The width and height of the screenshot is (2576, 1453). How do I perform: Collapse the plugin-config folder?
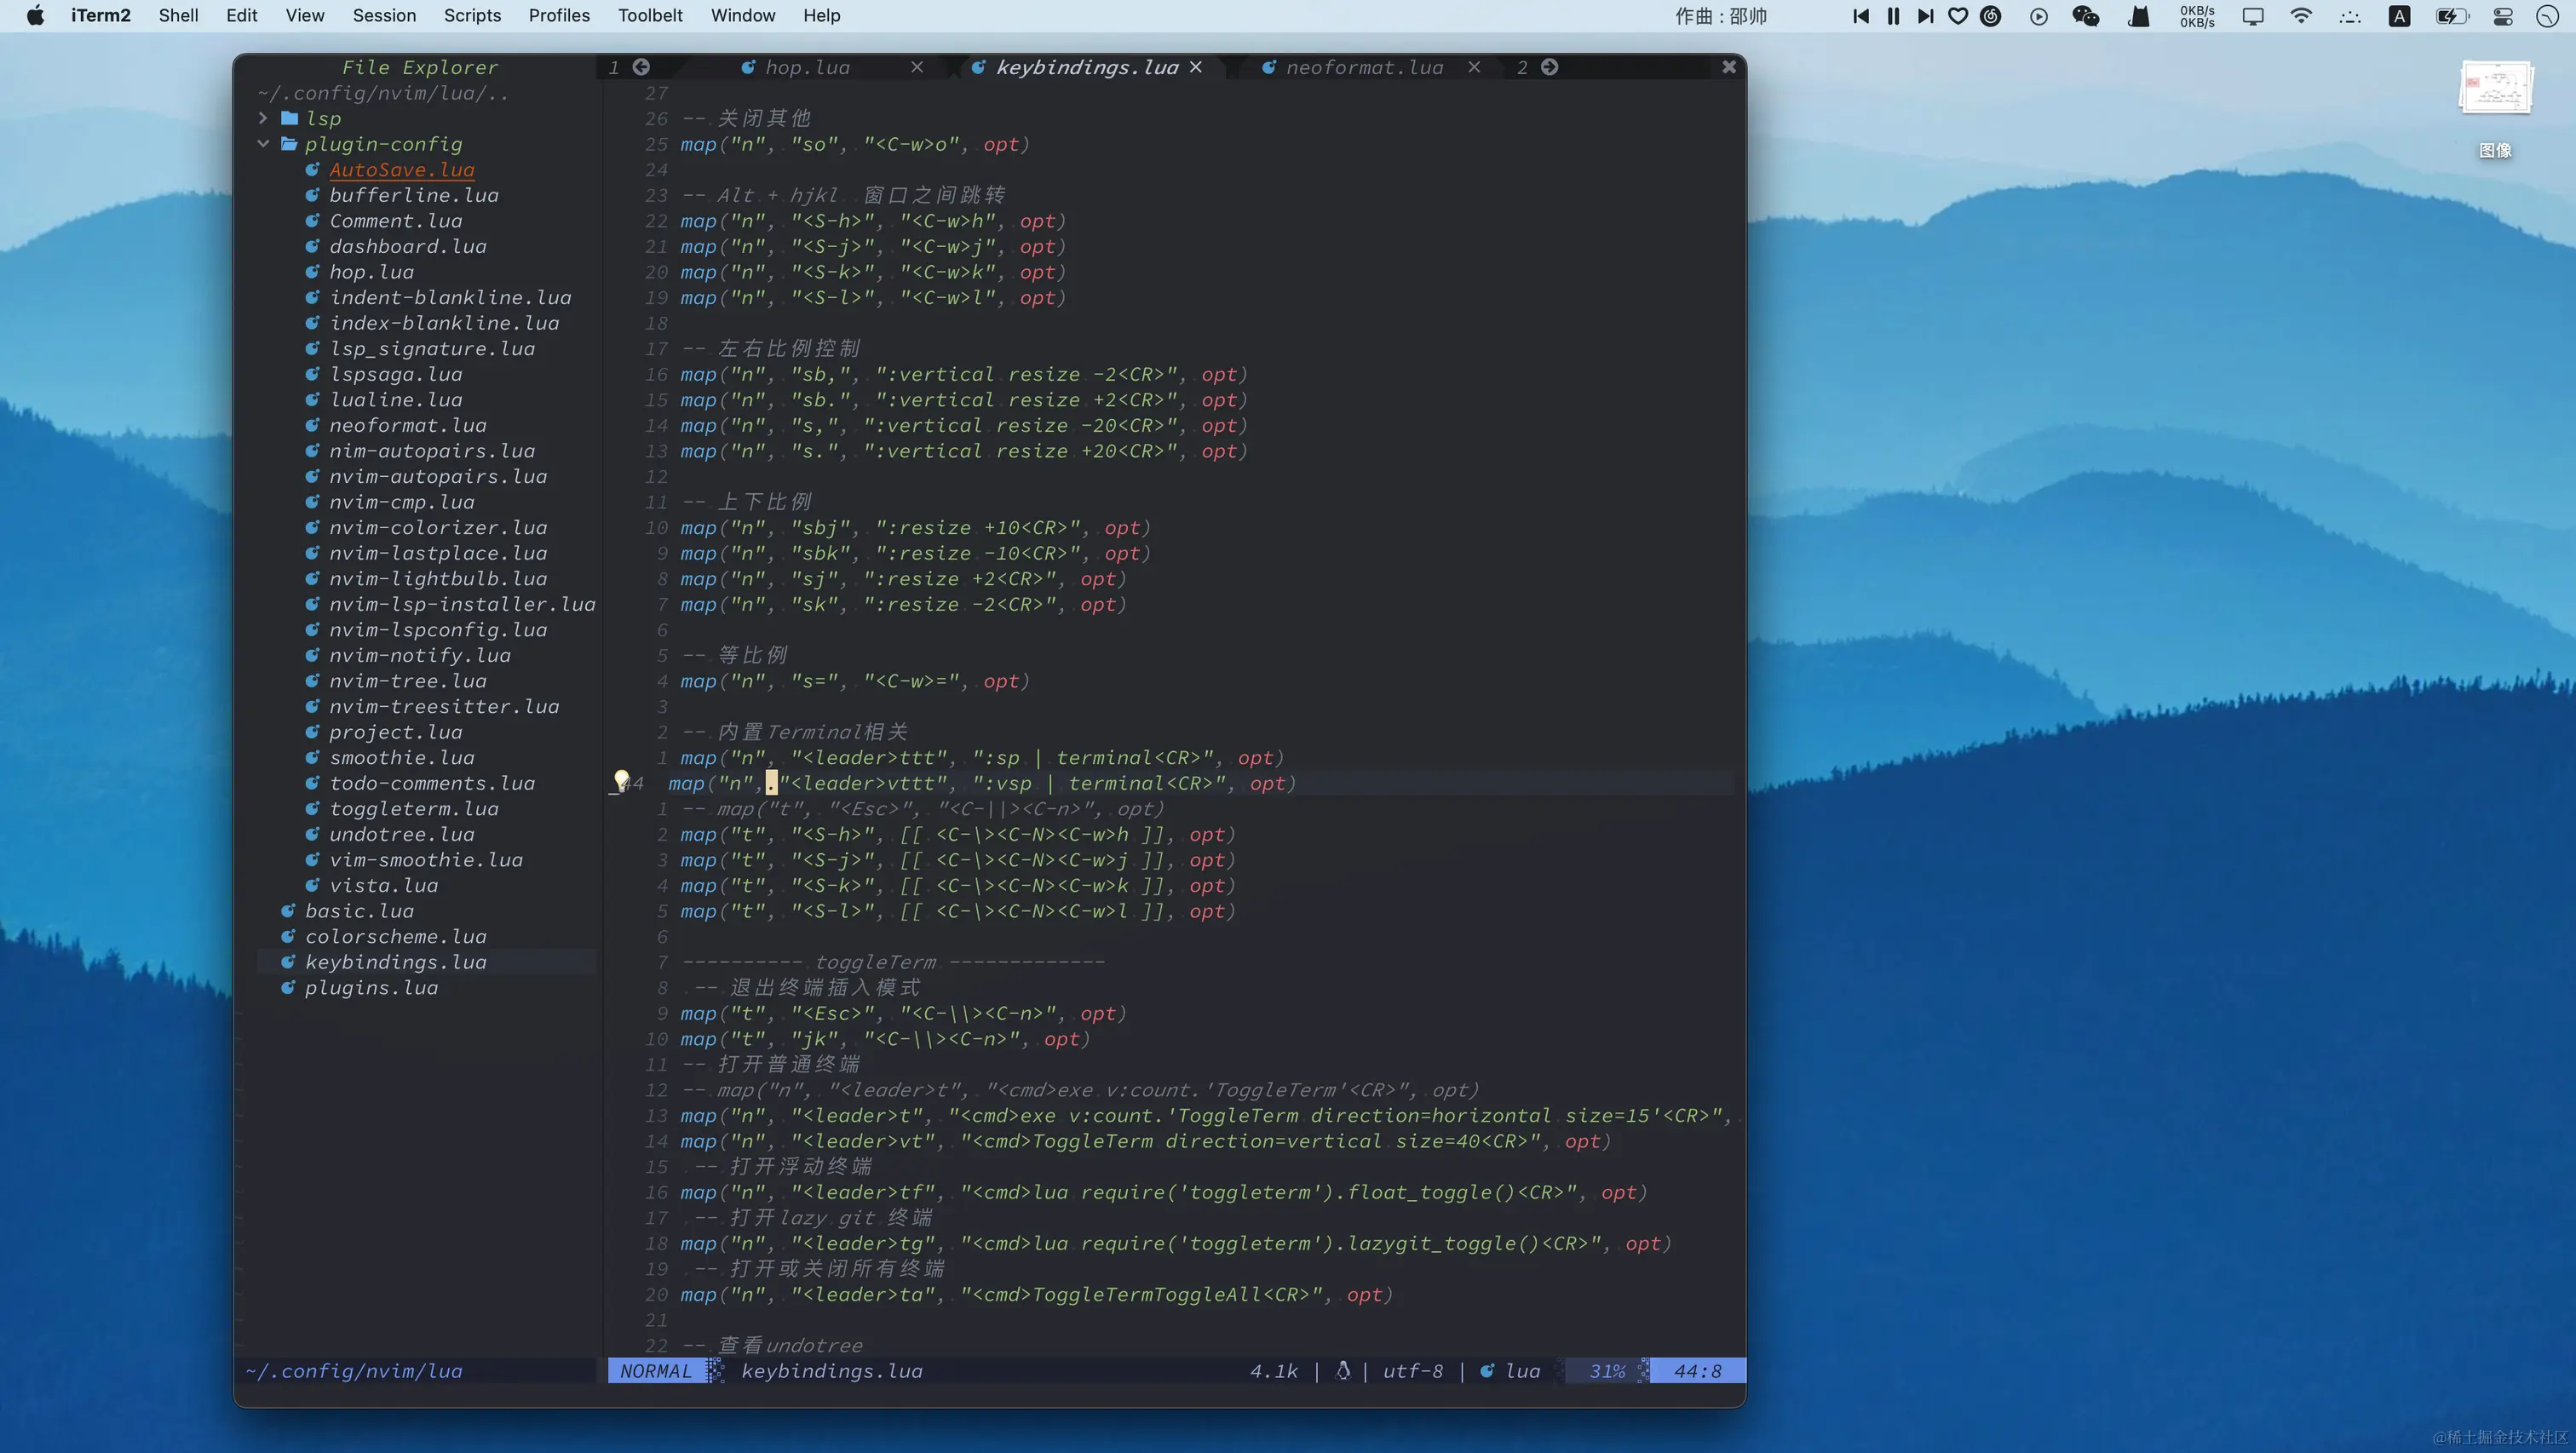264,144
